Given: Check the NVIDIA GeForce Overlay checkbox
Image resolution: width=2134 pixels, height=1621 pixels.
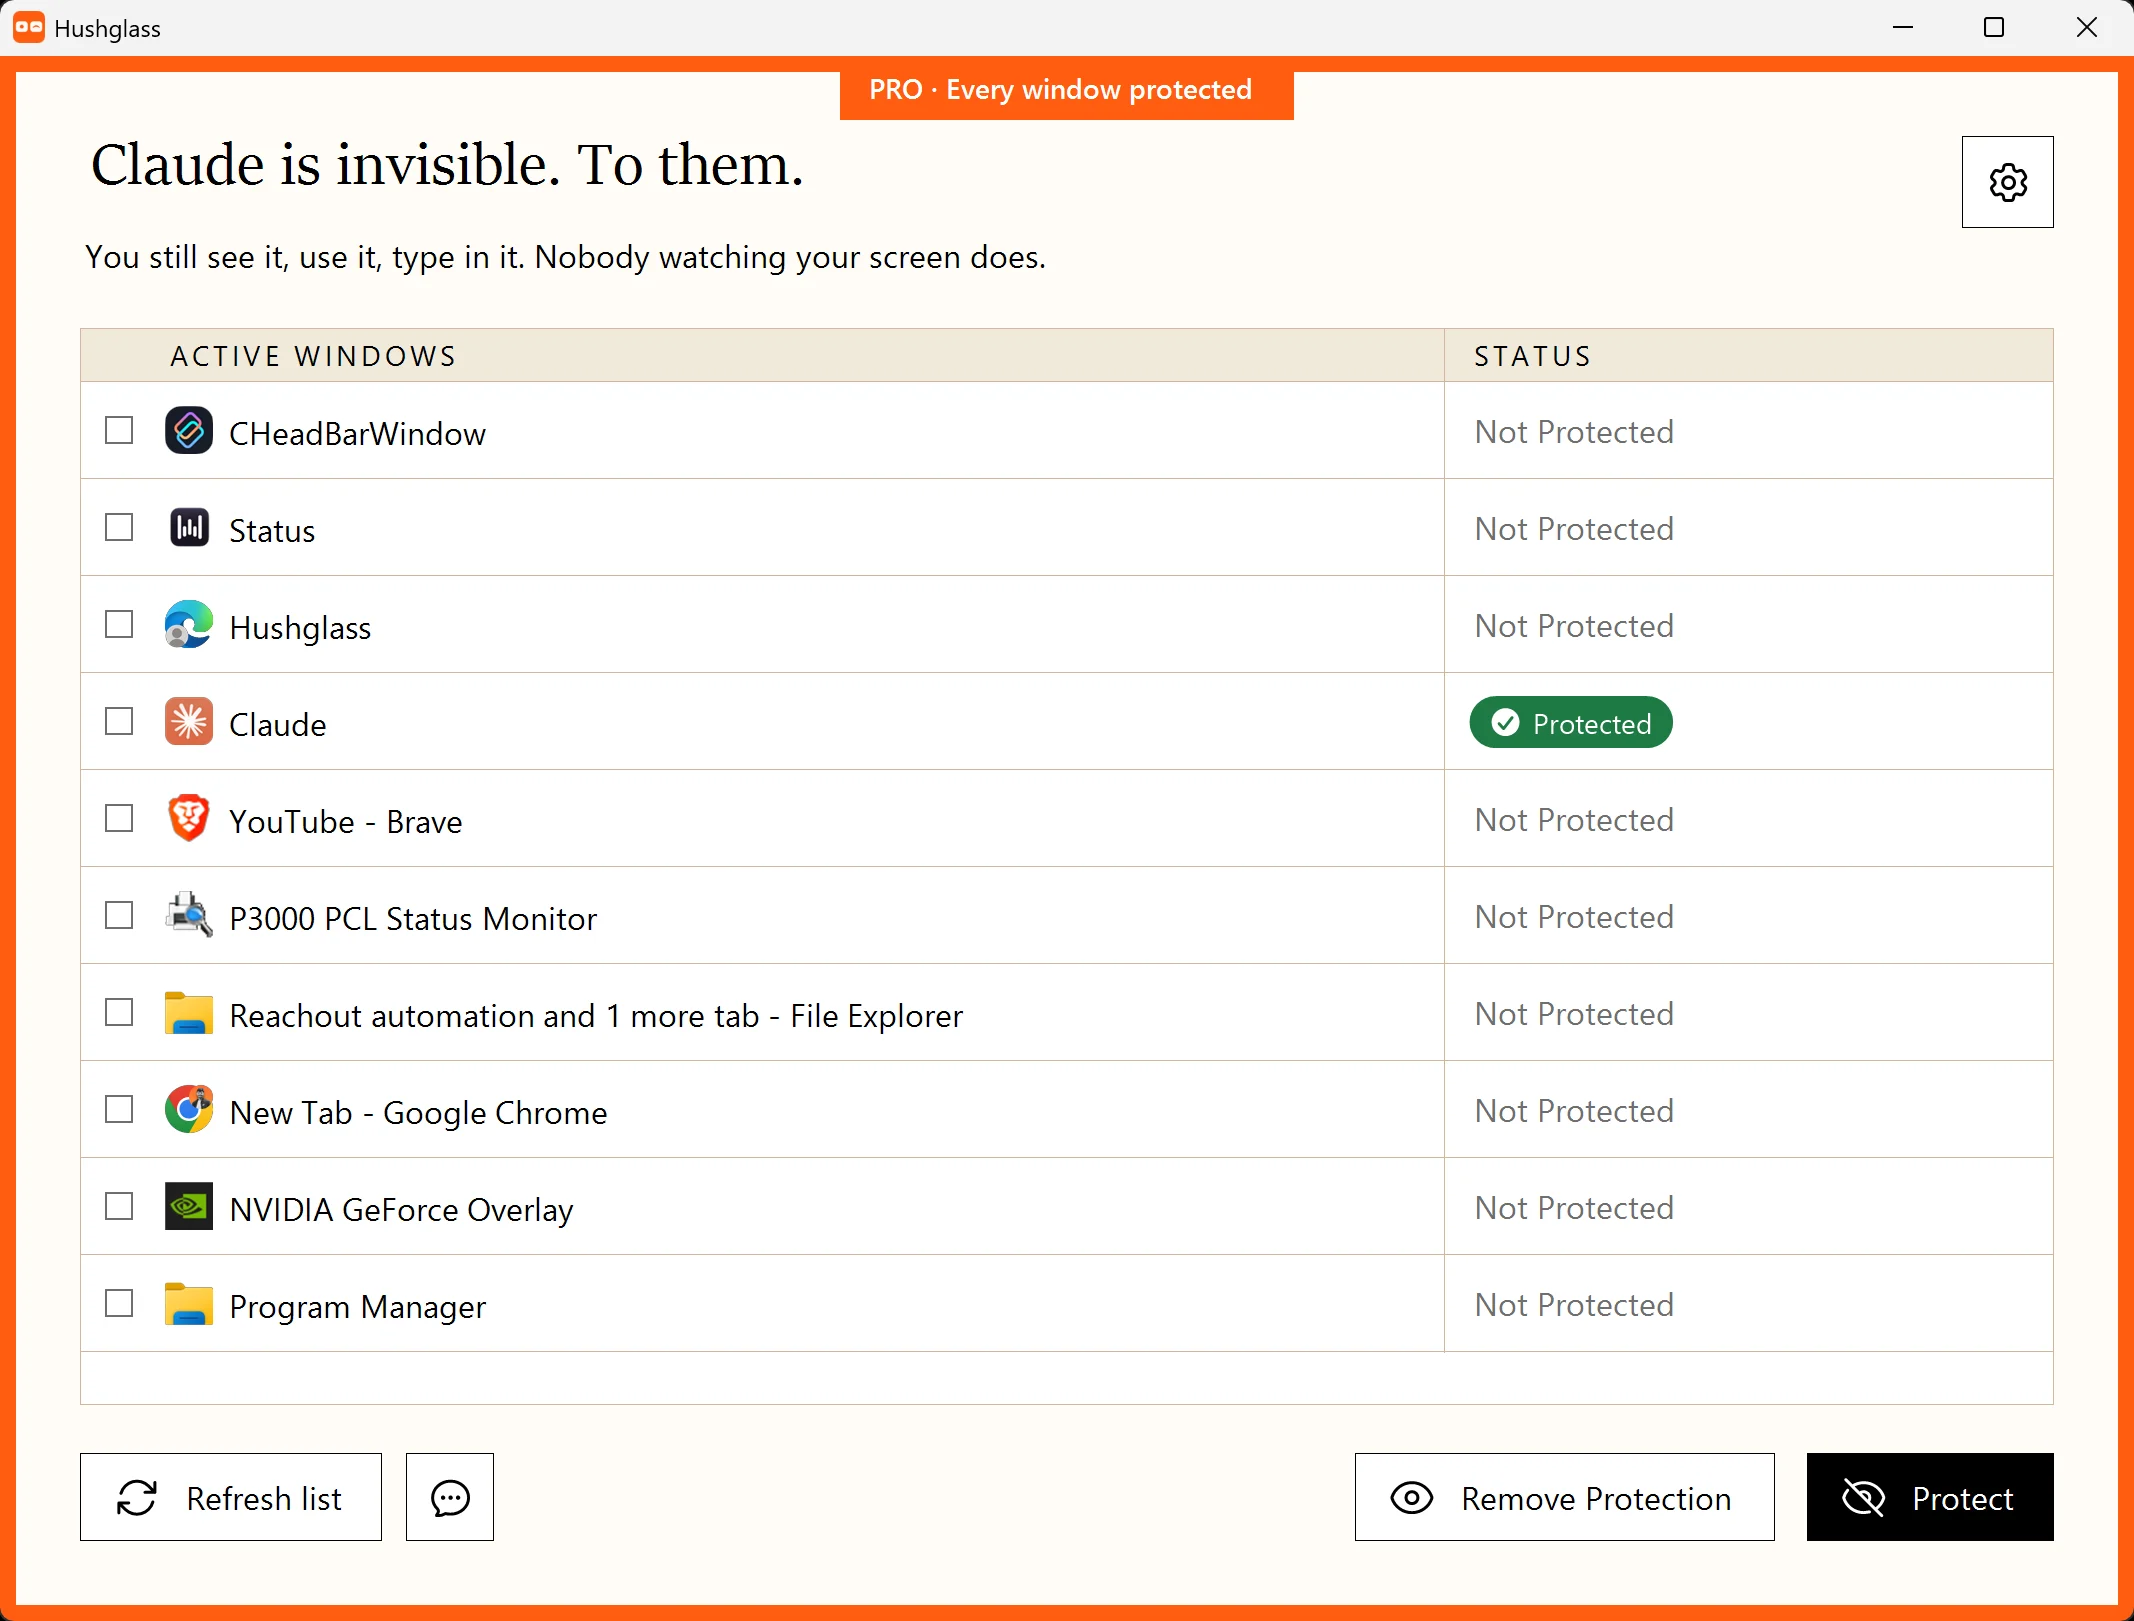Looking at the screenshot, I should point(119,1207).
